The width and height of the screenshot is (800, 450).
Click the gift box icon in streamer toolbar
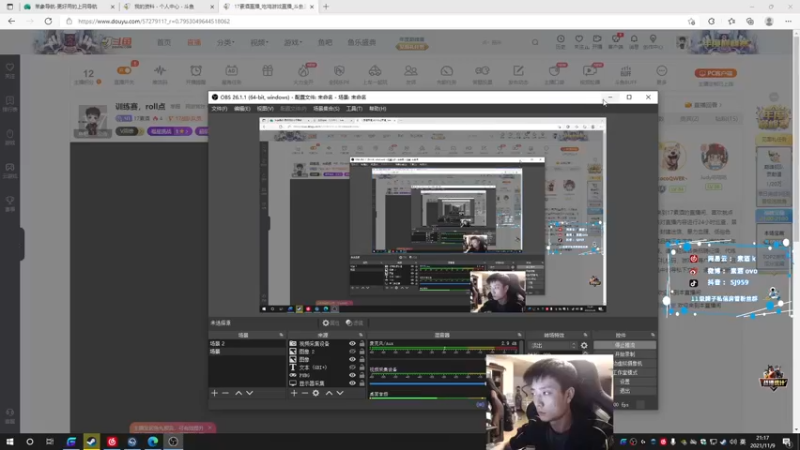tap(267, 71)
